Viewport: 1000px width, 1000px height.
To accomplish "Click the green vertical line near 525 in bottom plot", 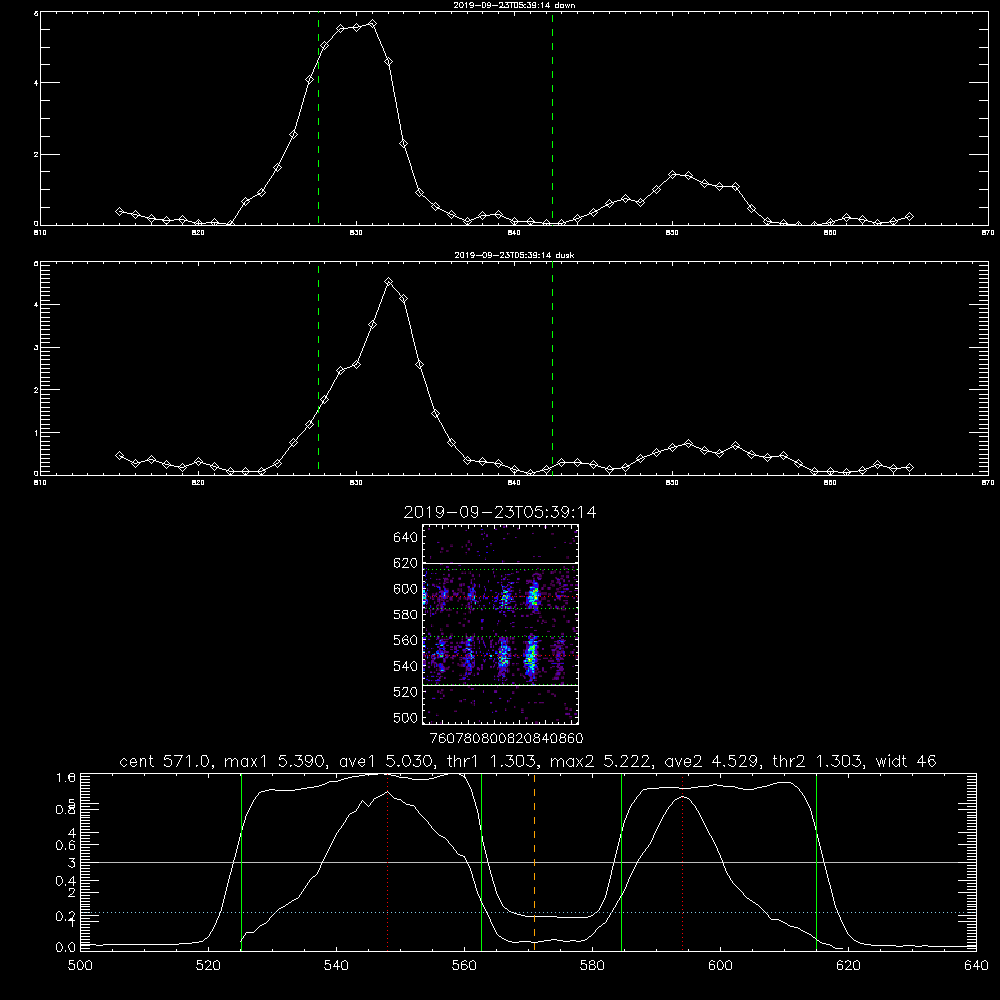I will click(x=241, y=862).
